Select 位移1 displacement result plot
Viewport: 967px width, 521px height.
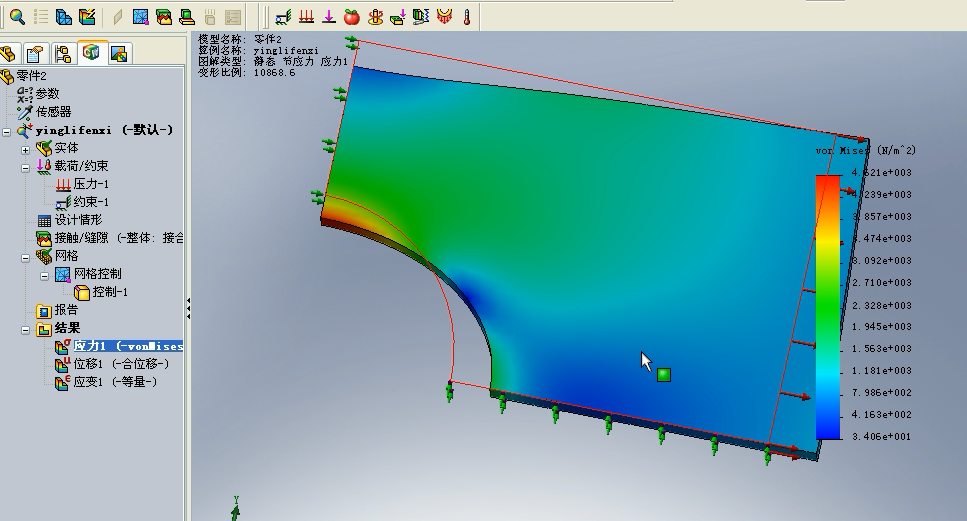click(x=120, y=364)
